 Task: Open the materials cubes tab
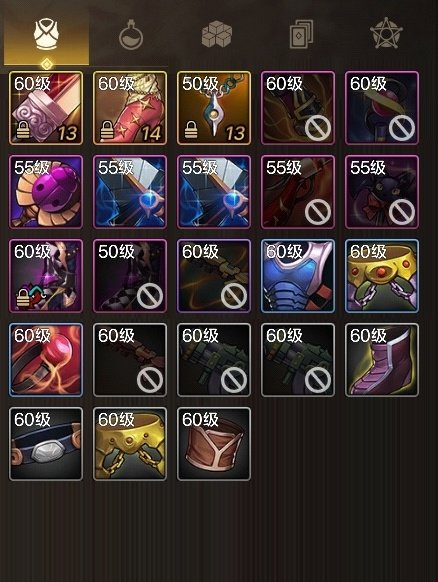pyautogui.click(x=217, y=35)
